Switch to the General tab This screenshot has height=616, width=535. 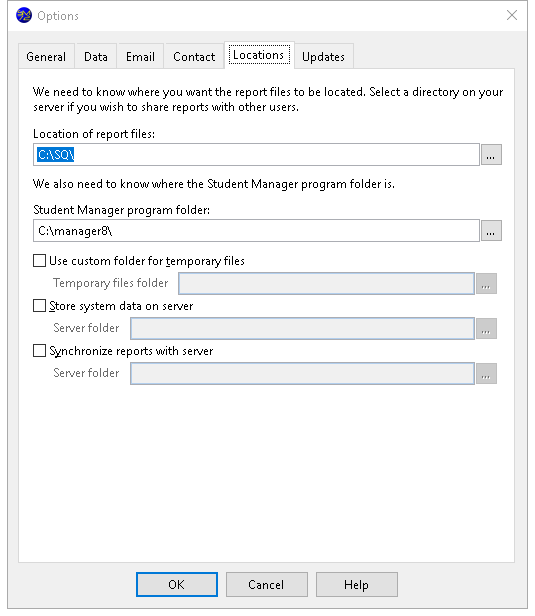pyautogui.click(x=46, y=57)
